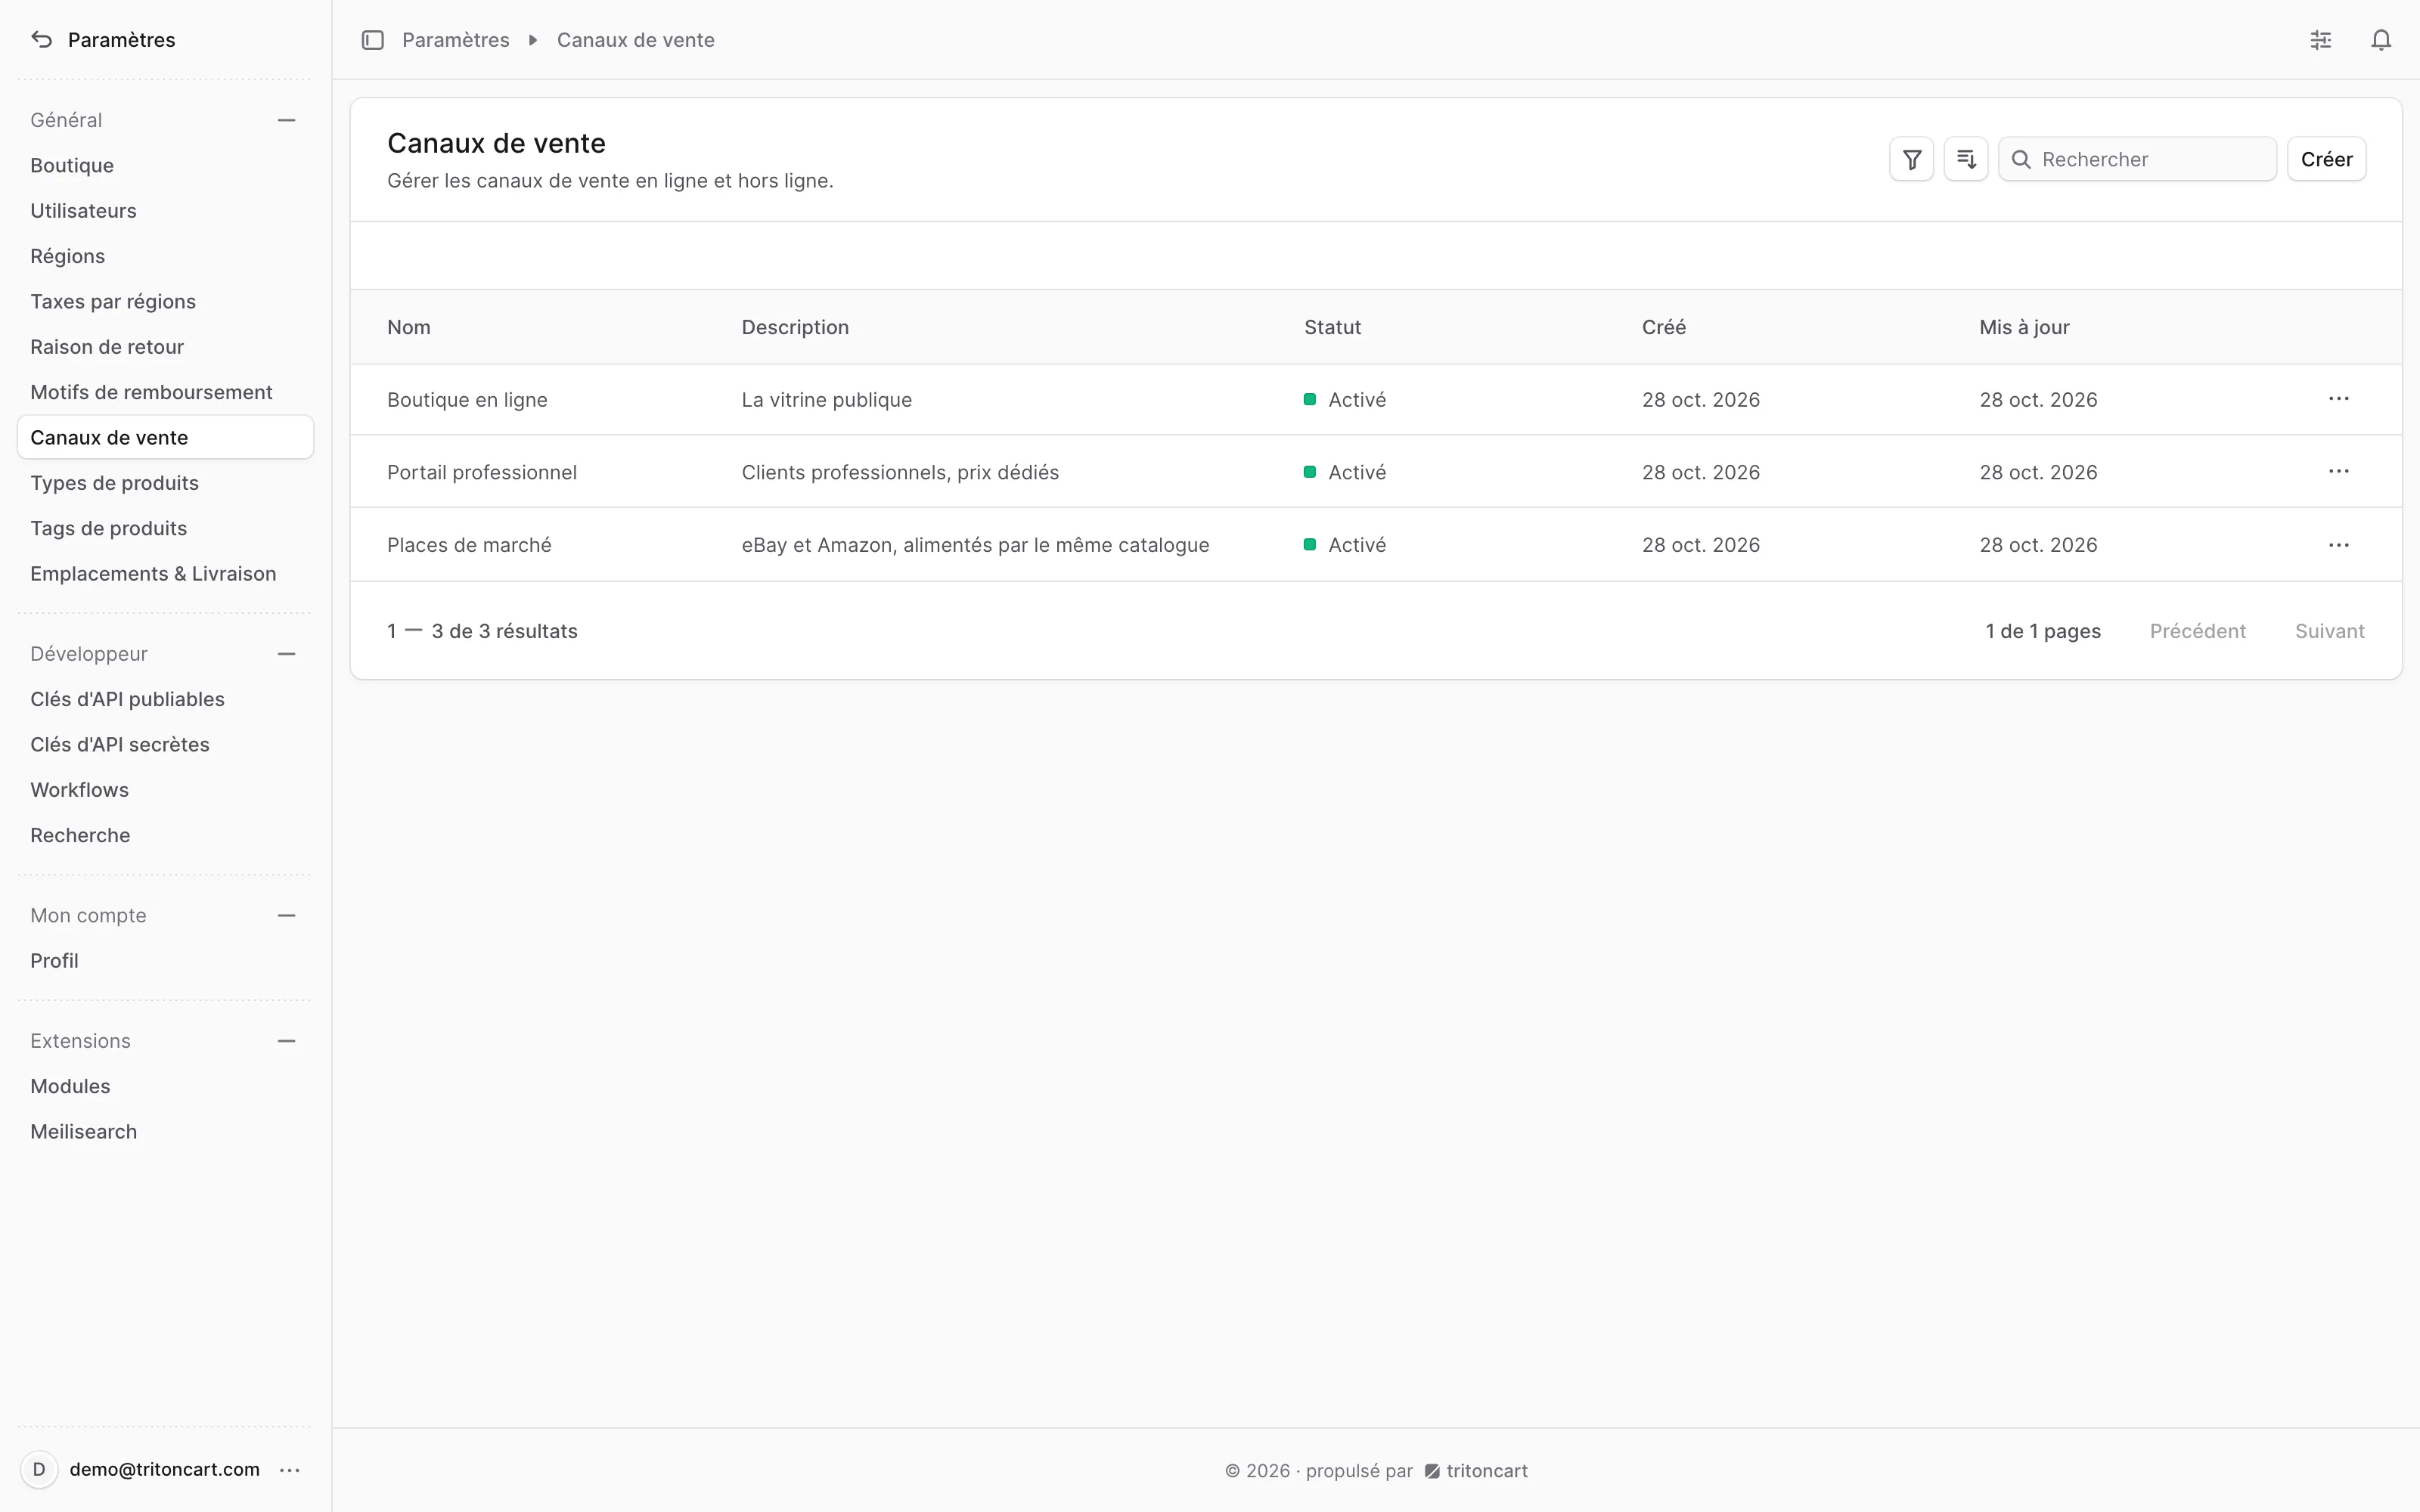Open Clés d'API secrètes
This screenshot has height=1512, width=2420.
tap(165, 745)
